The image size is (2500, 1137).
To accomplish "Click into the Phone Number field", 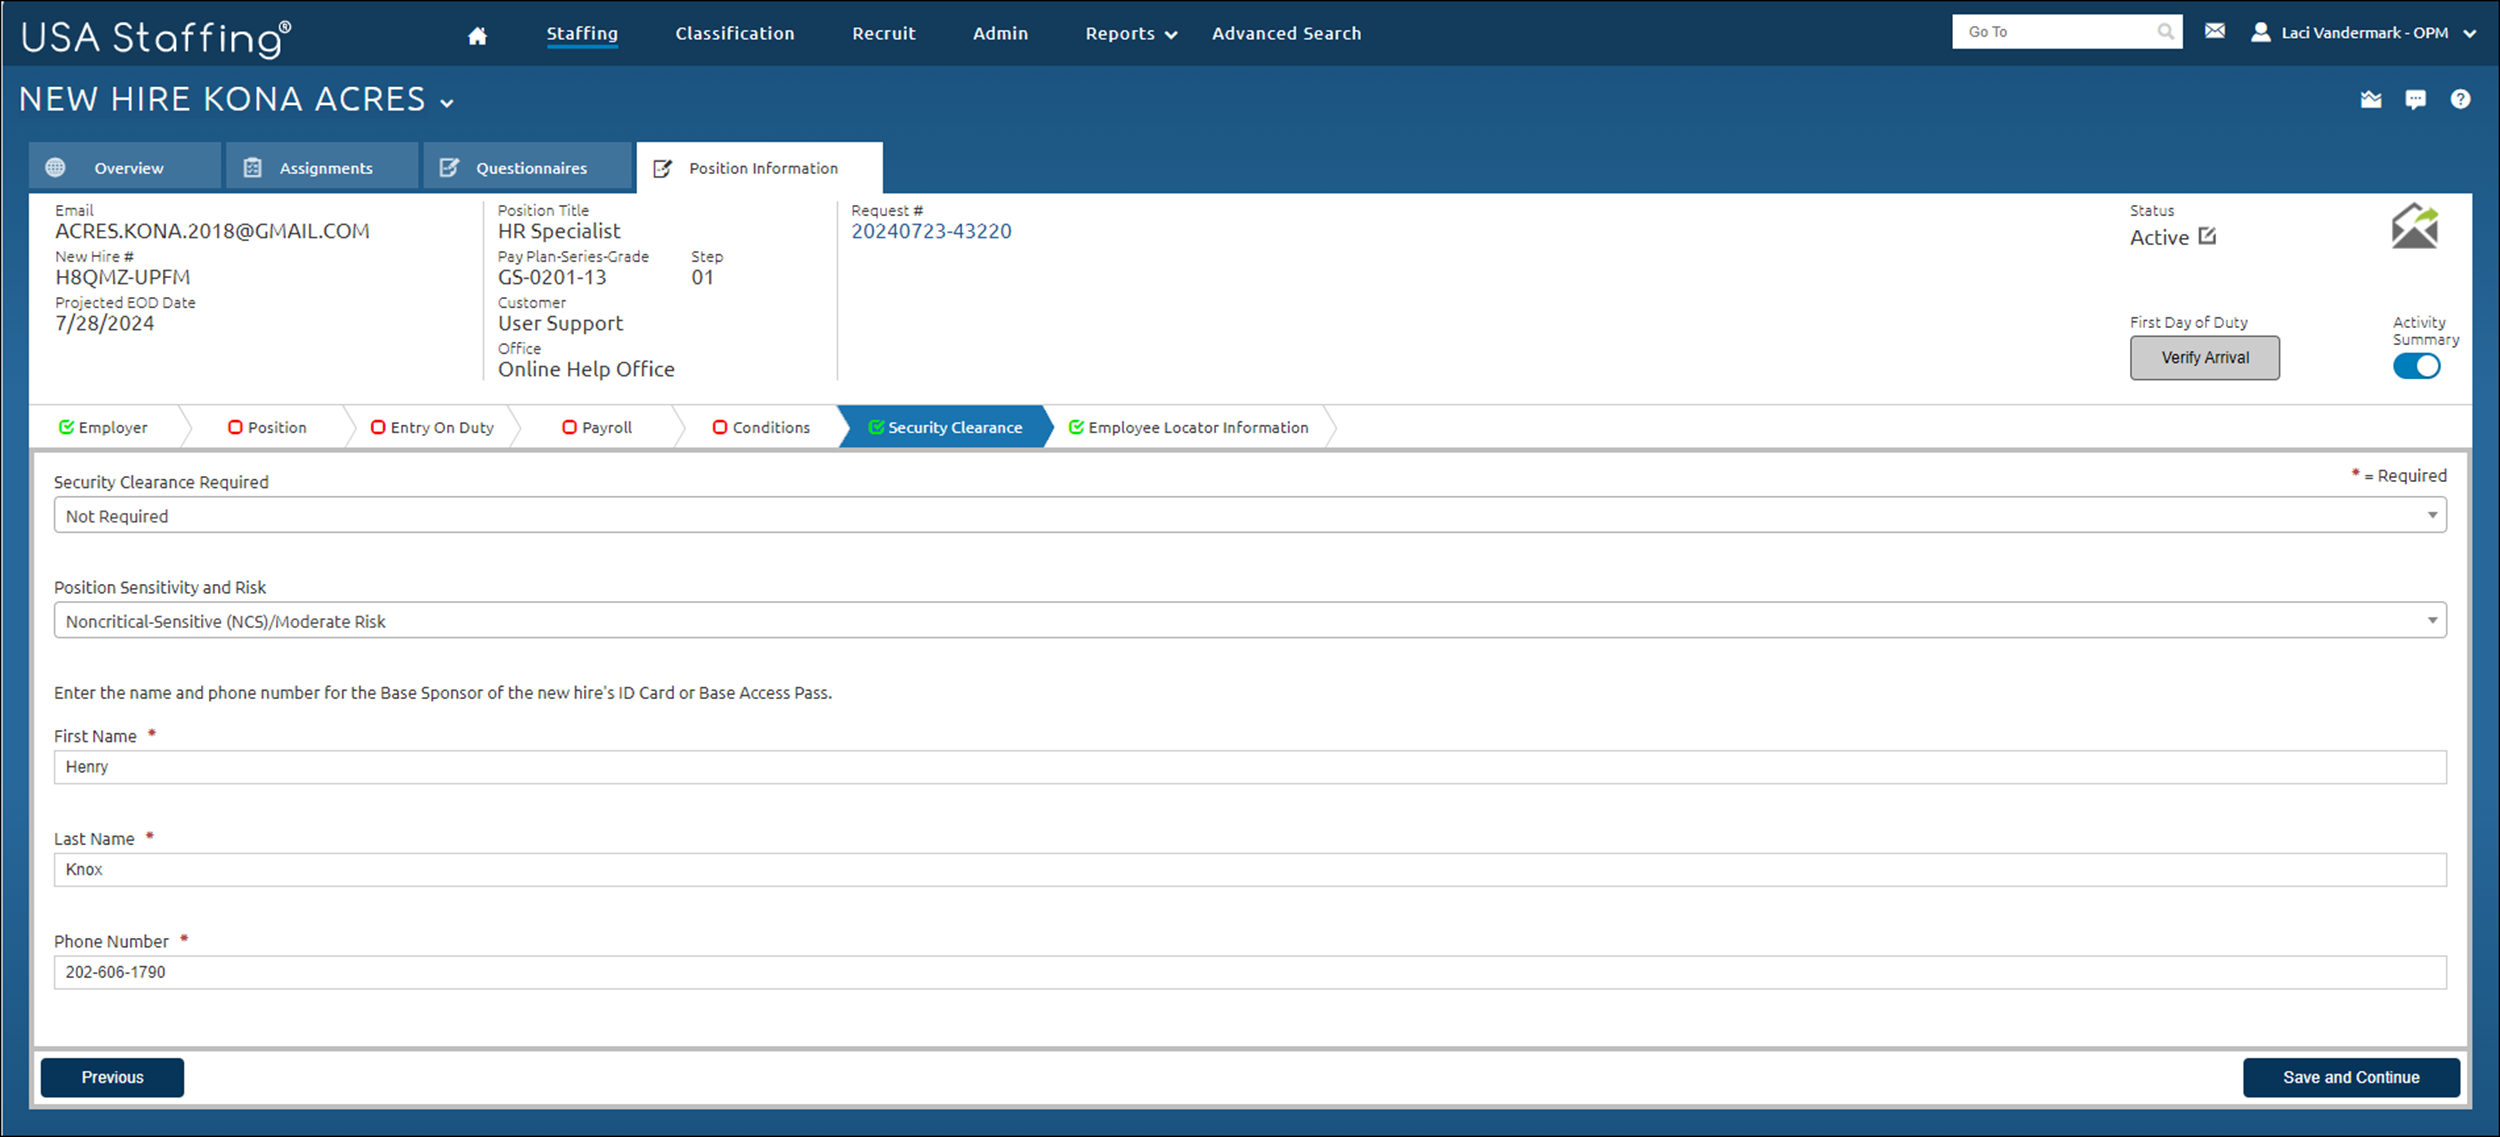I will coord(1249,972).
